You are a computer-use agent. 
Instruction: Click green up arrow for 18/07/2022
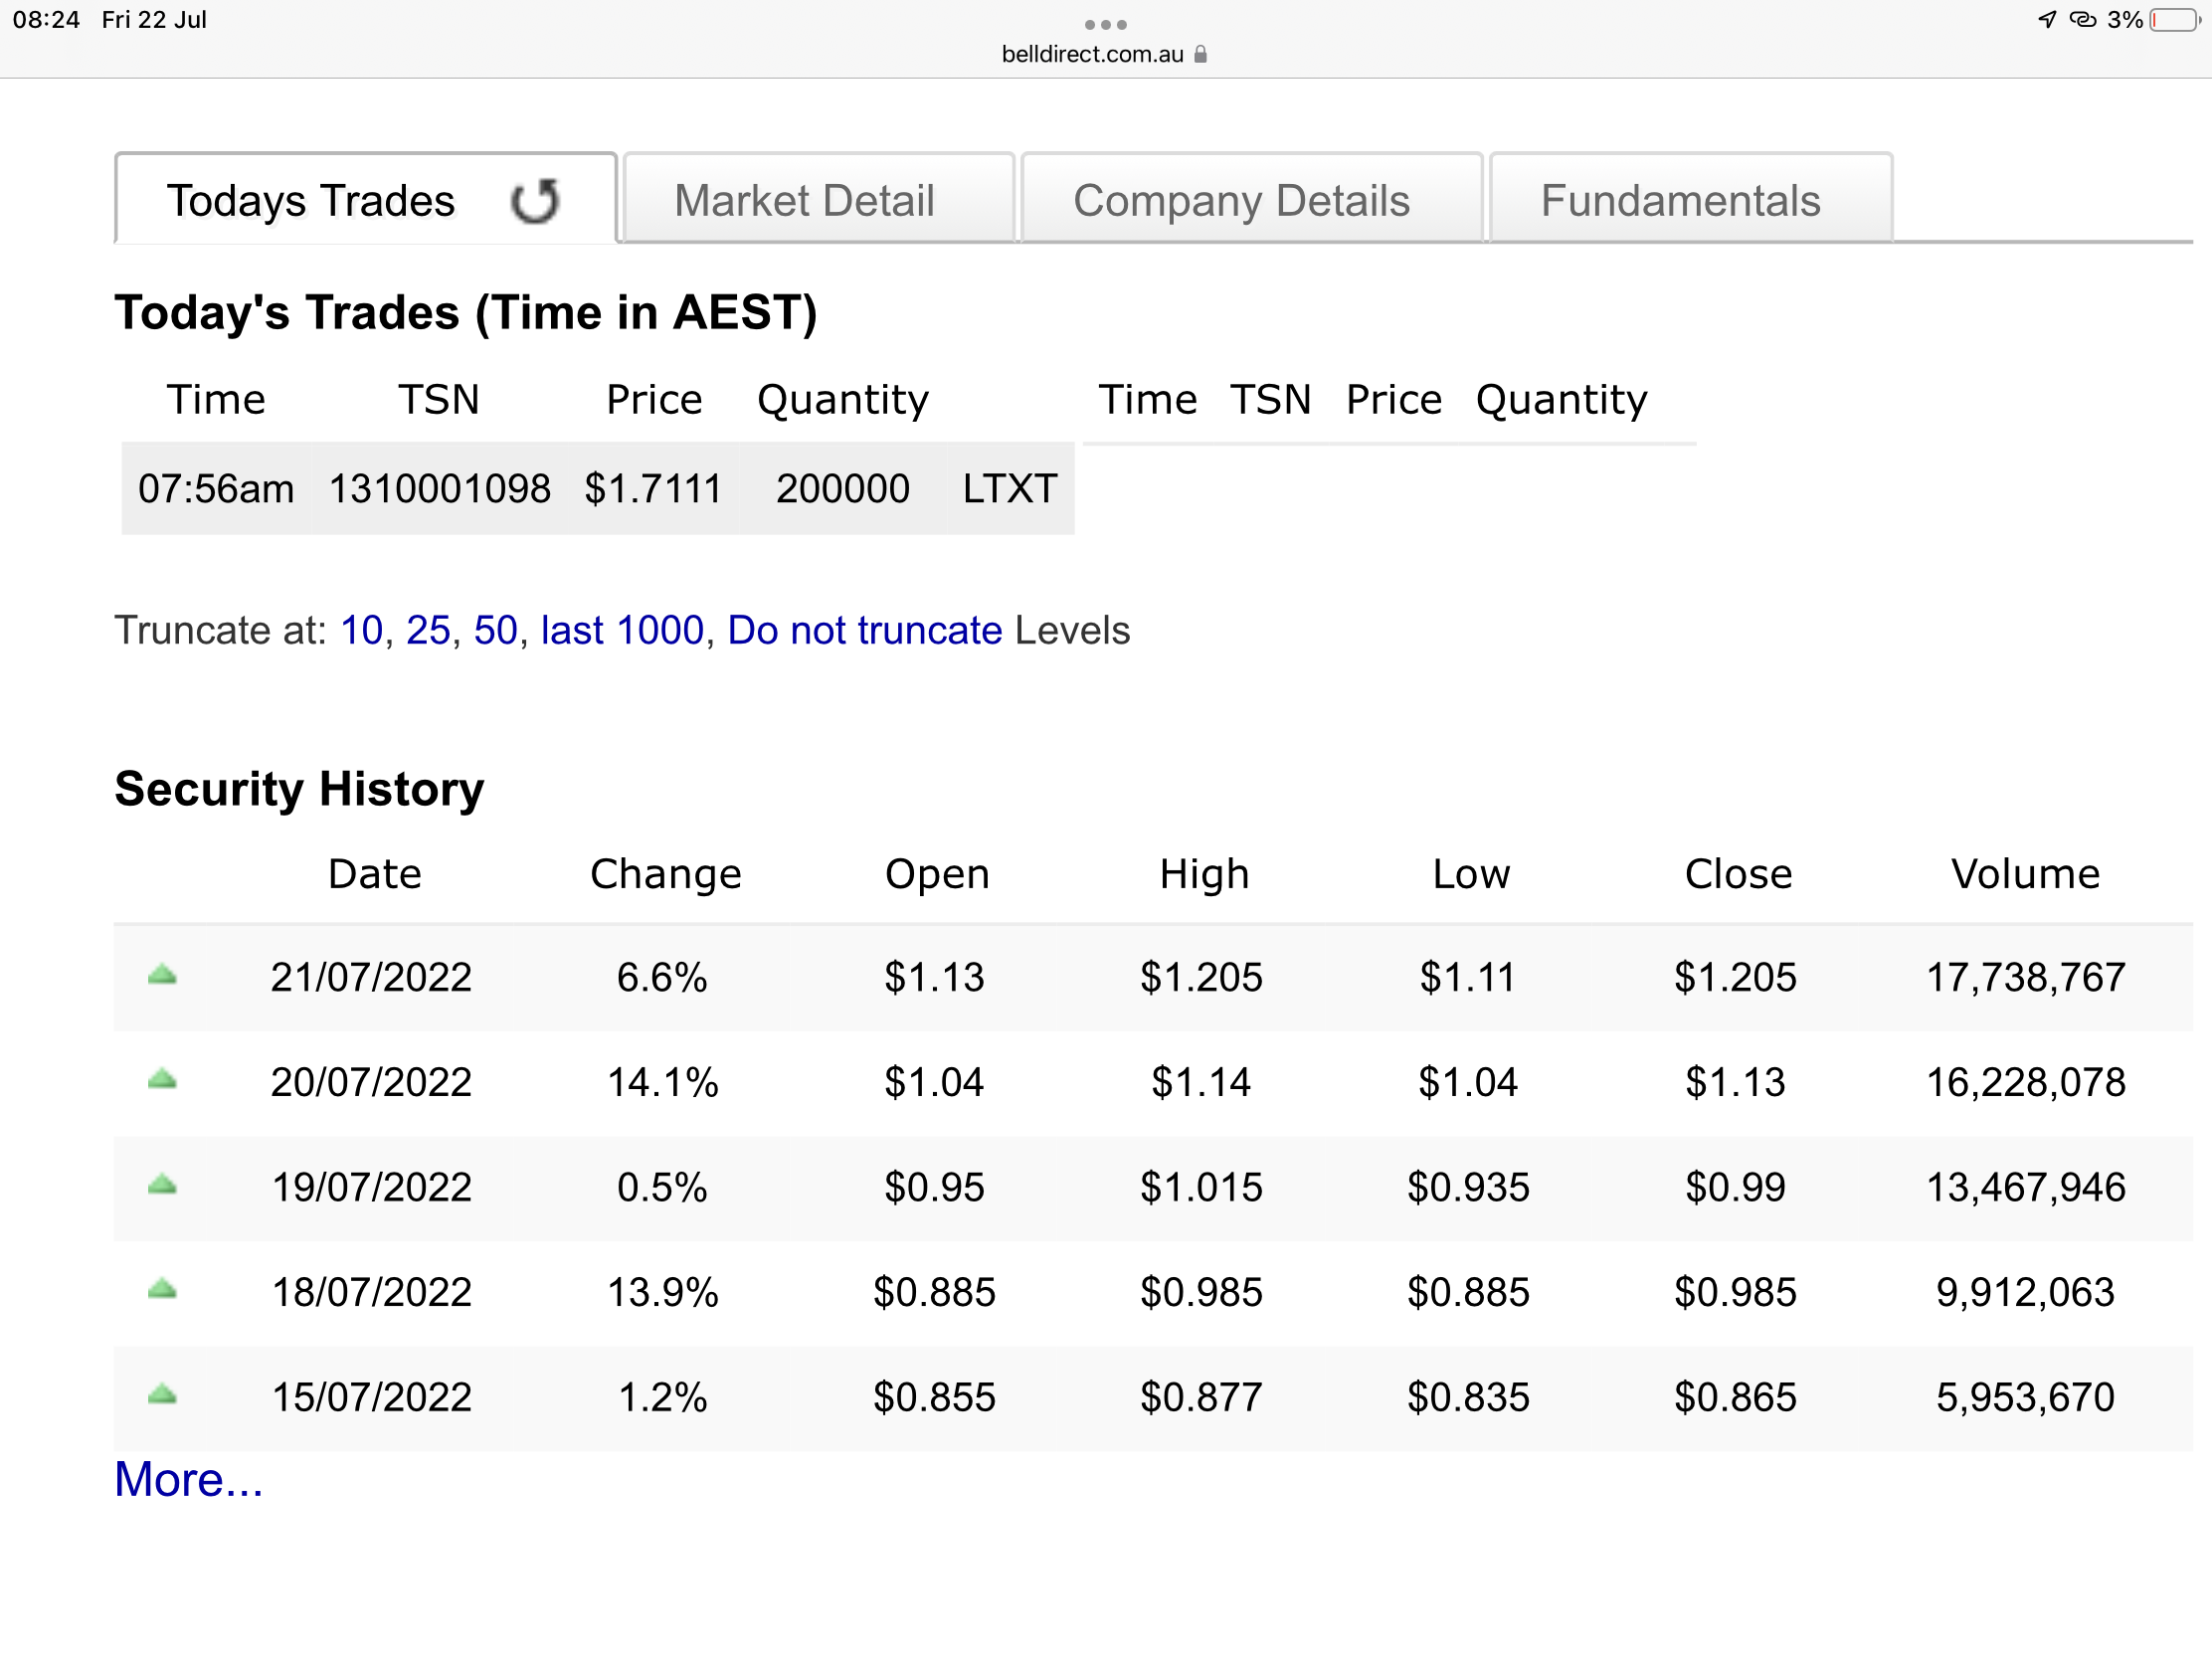(x=162, y=1290)
